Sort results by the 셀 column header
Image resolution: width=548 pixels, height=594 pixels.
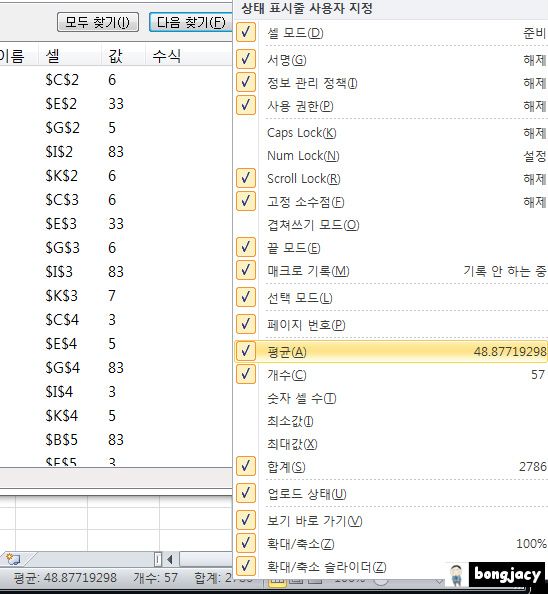tap(70, 56)
